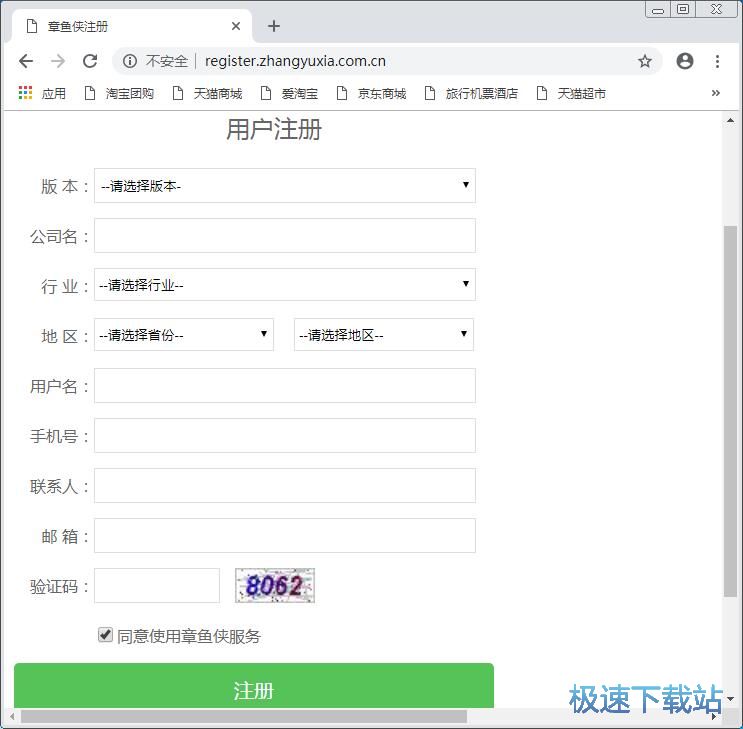Focus the 邮箱 input field

click(x=285, y=536)
